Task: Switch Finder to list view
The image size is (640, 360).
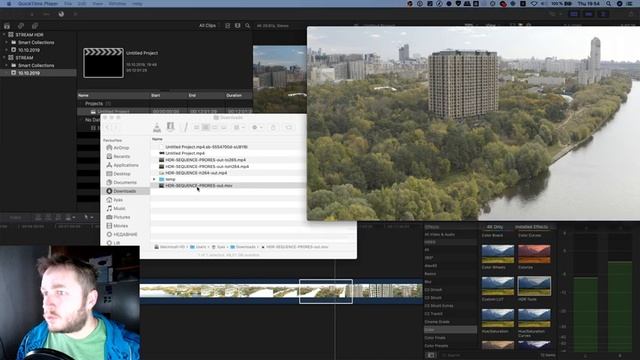Action: (206, 128)
